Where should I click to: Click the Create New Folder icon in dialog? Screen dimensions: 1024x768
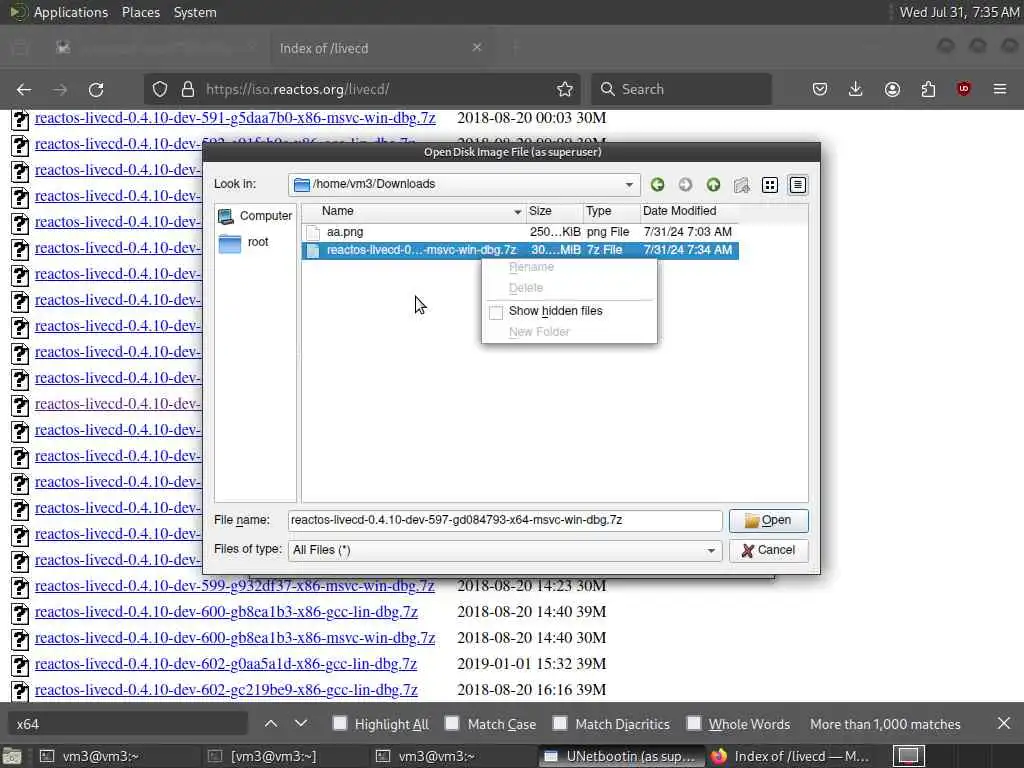[741, 185]
